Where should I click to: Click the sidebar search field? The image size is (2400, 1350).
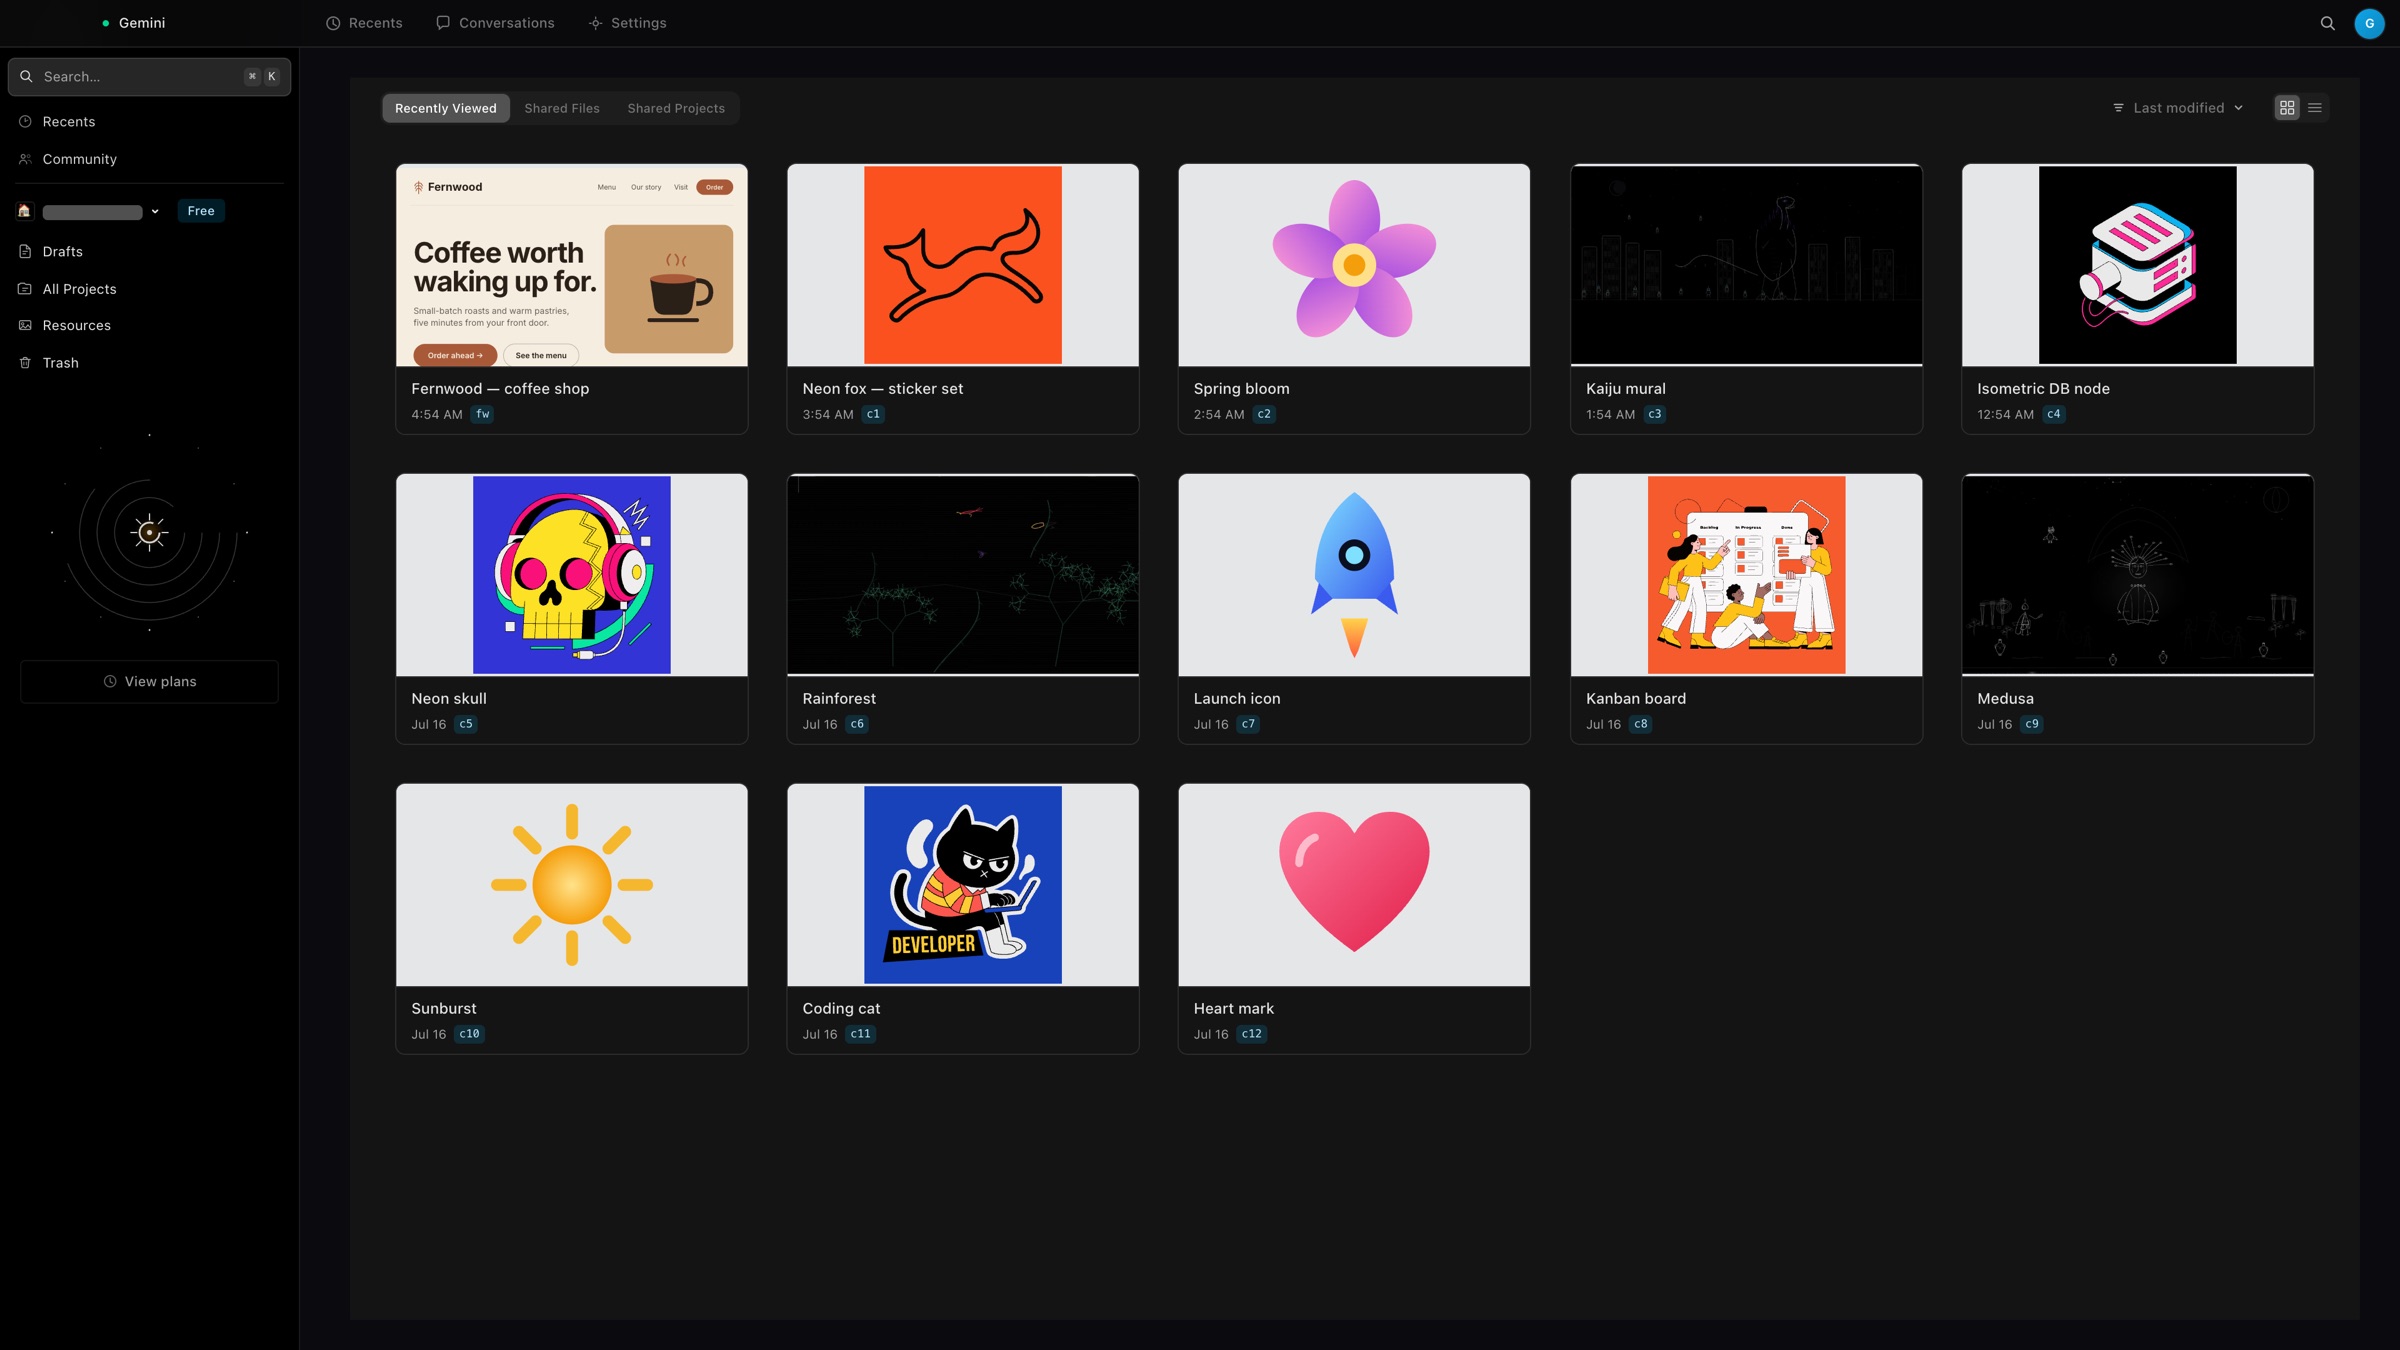pyautogui.click(x=149, y=77)
